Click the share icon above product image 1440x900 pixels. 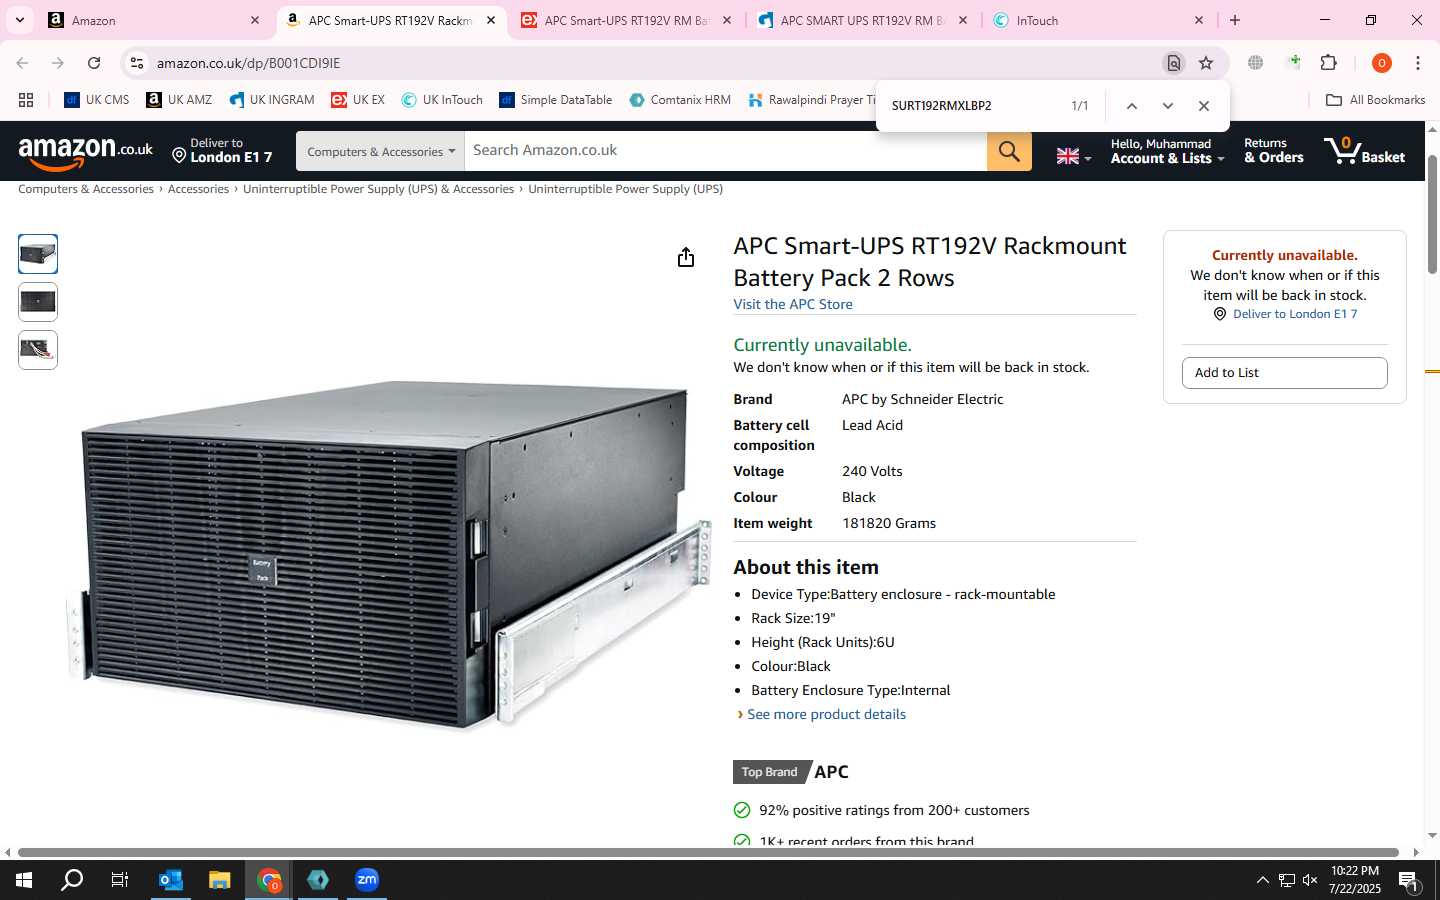pos(686,258)
